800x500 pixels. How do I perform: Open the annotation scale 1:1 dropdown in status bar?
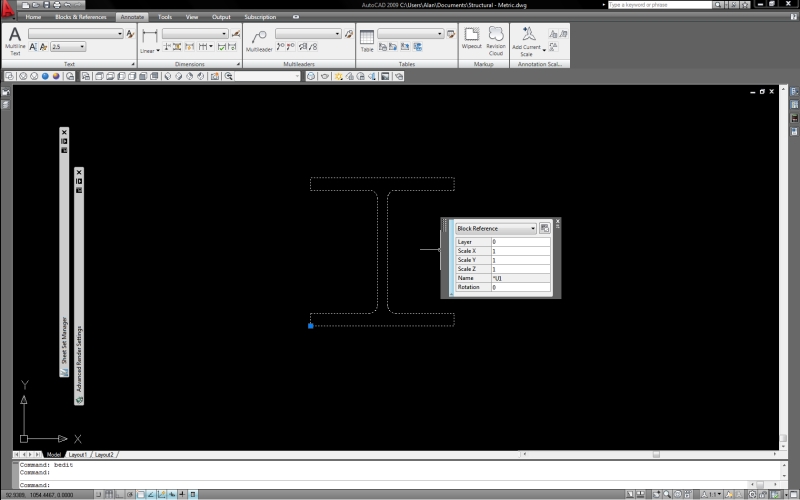(x=713, y=494)
